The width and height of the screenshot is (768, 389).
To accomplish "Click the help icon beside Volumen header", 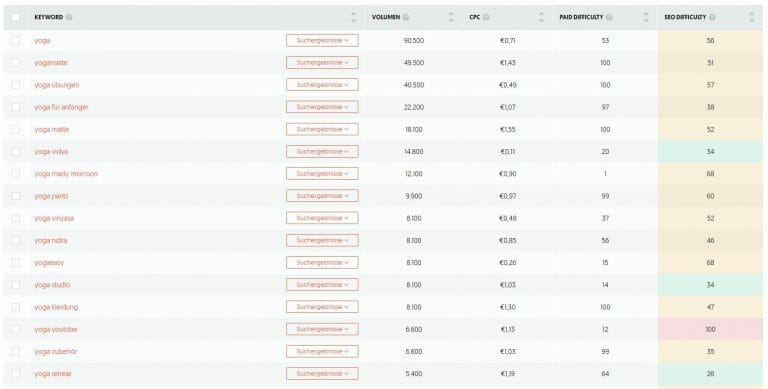I will (x=406, y=17).
